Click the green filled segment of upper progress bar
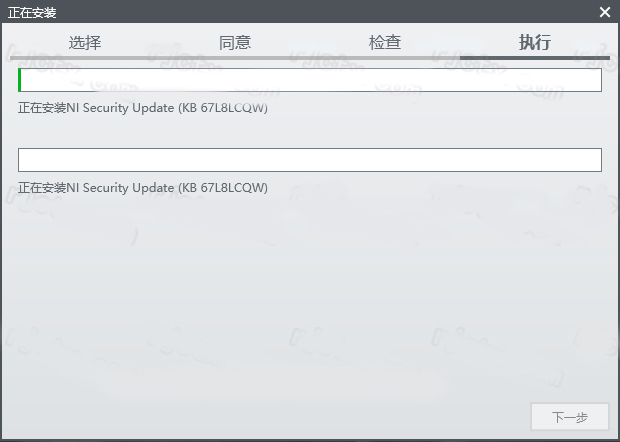Viewport: 620px width, 442px height. [20, 80]
